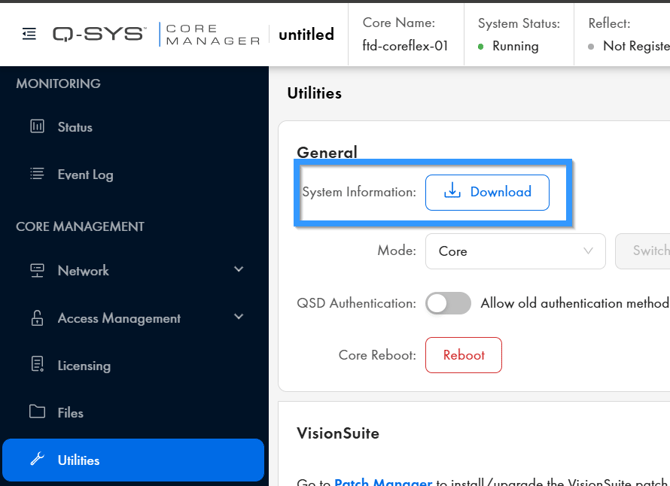Click the Access Management padlock icon
The height and width of the screenshot is (486, 670).
coord(37,318)
